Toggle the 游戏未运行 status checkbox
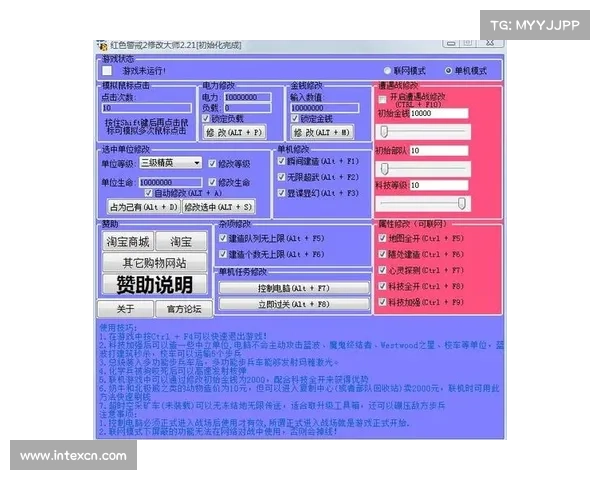Image resolution: width=600 pixels, height=480 pixels. 107,71
